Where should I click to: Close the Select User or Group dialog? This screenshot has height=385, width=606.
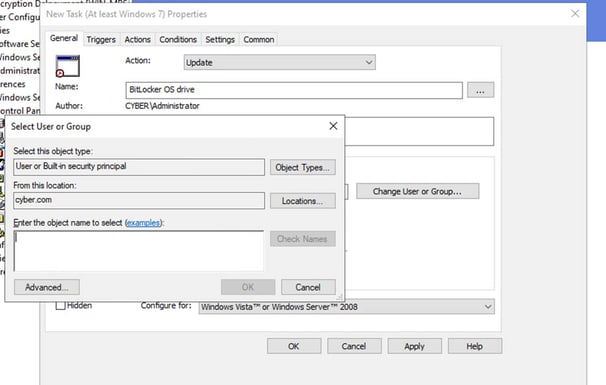point(333,126)
